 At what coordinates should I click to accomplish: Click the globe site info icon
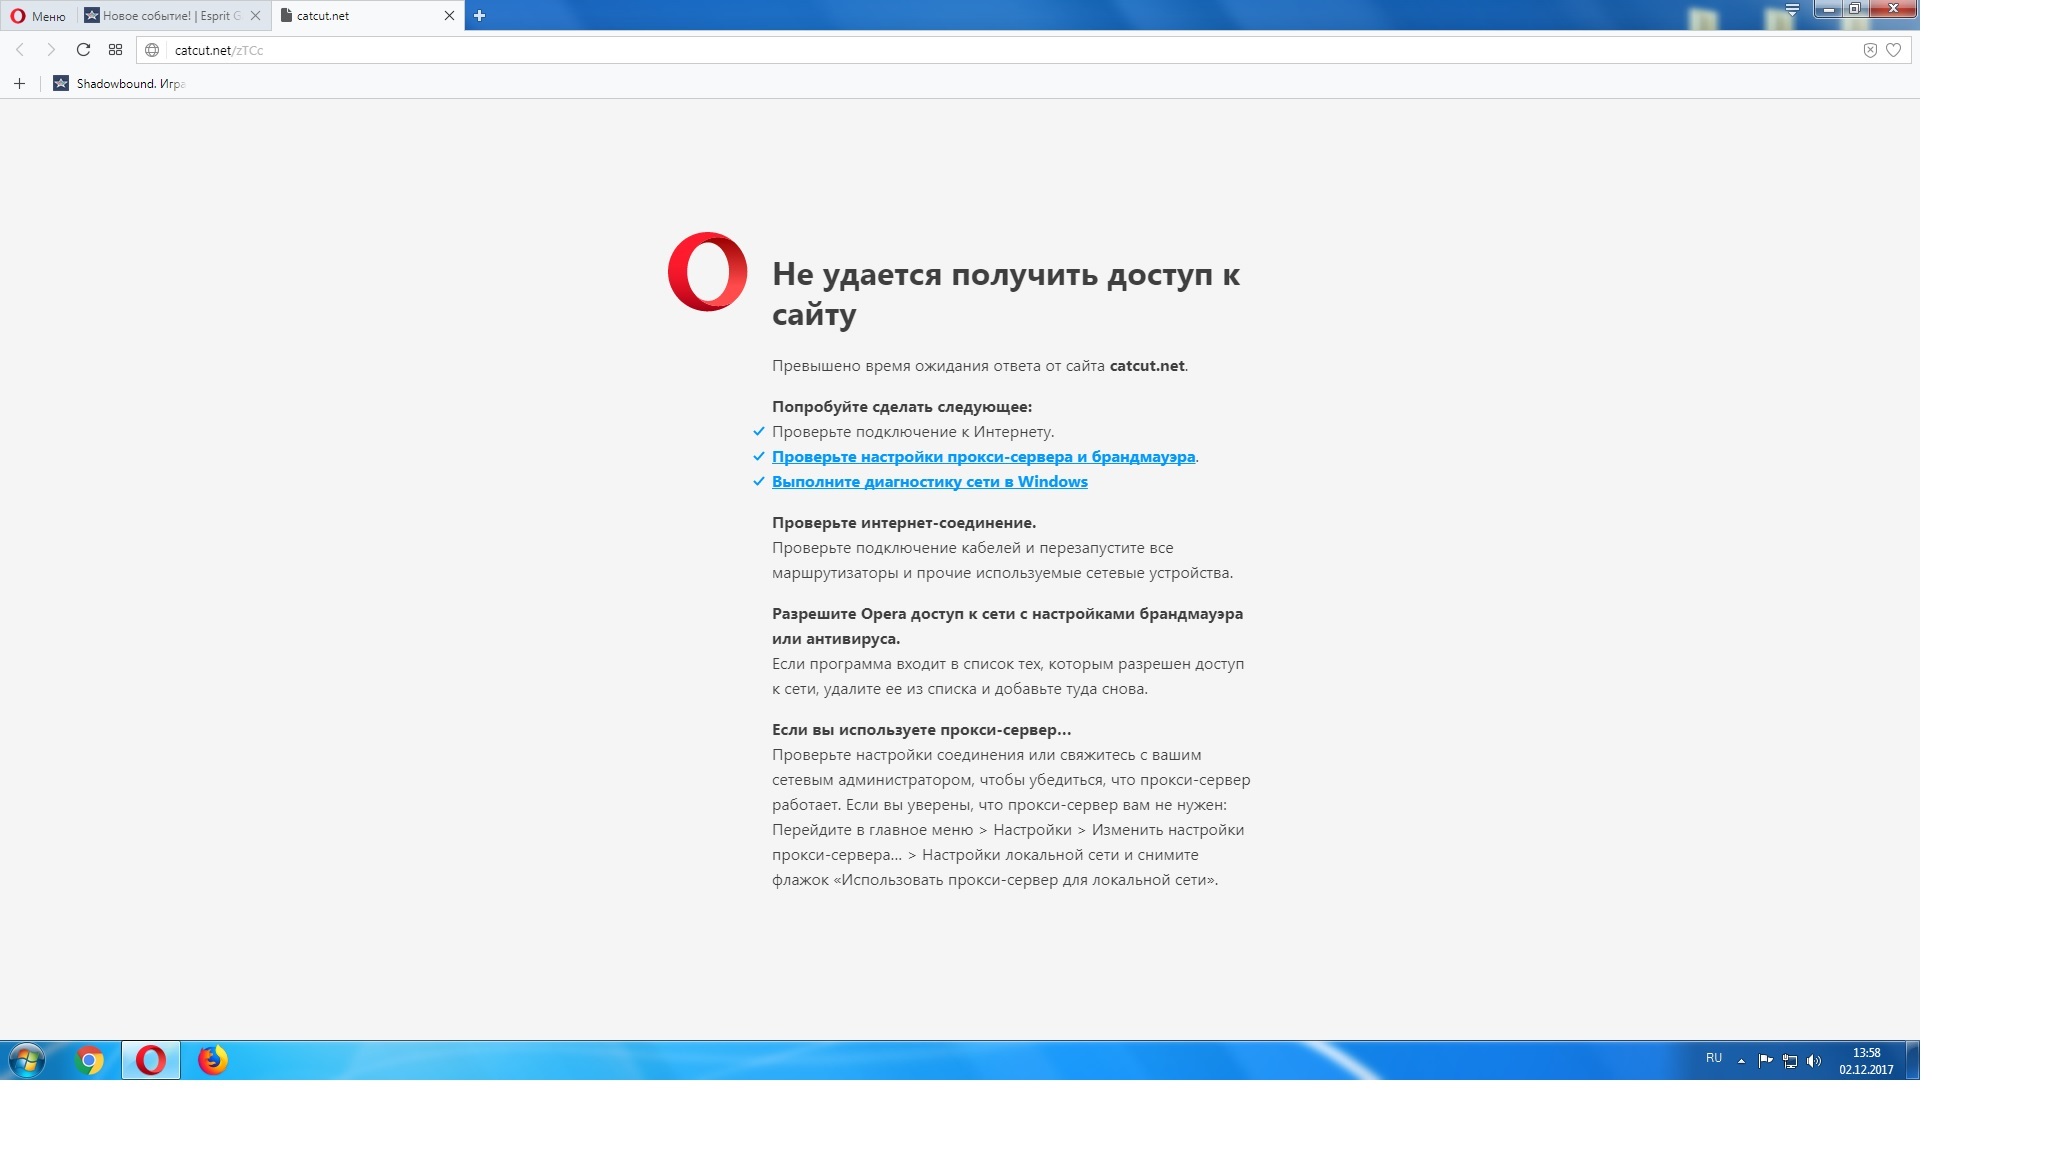[x=152, y=50]
